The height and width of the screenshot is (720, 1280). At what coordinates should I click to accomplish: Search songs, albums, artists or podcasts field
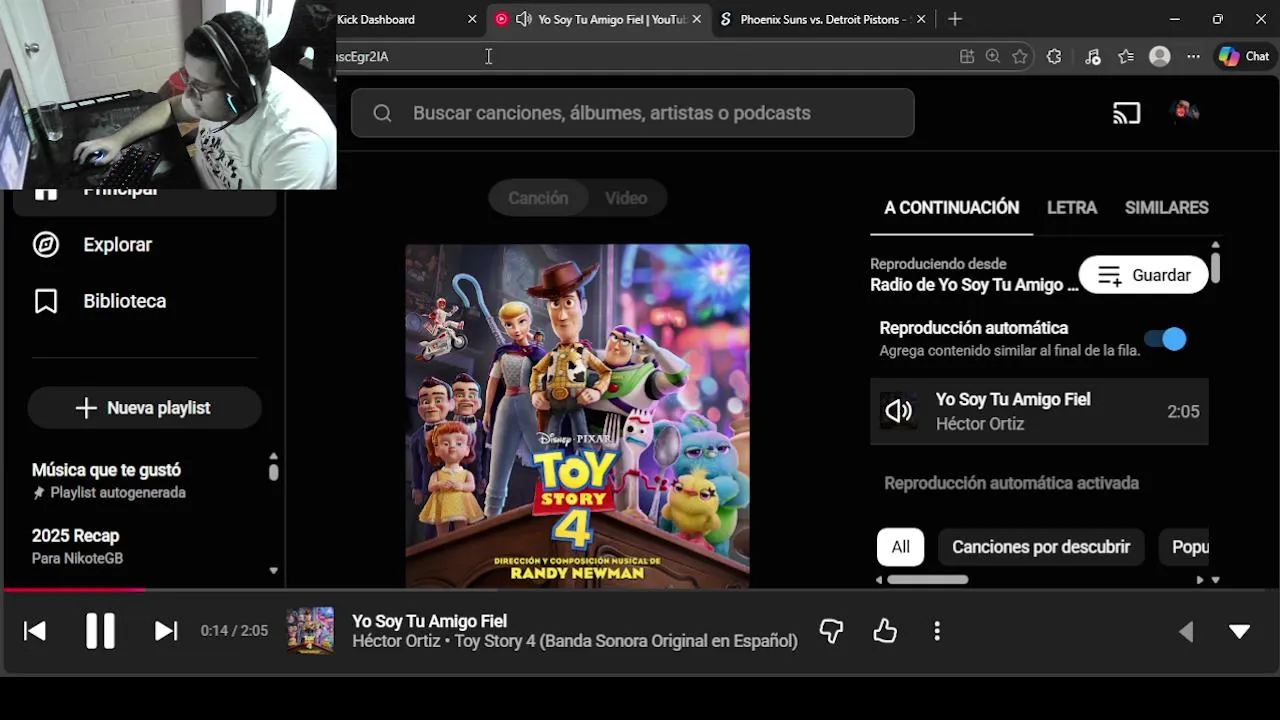tap(633, 113)
